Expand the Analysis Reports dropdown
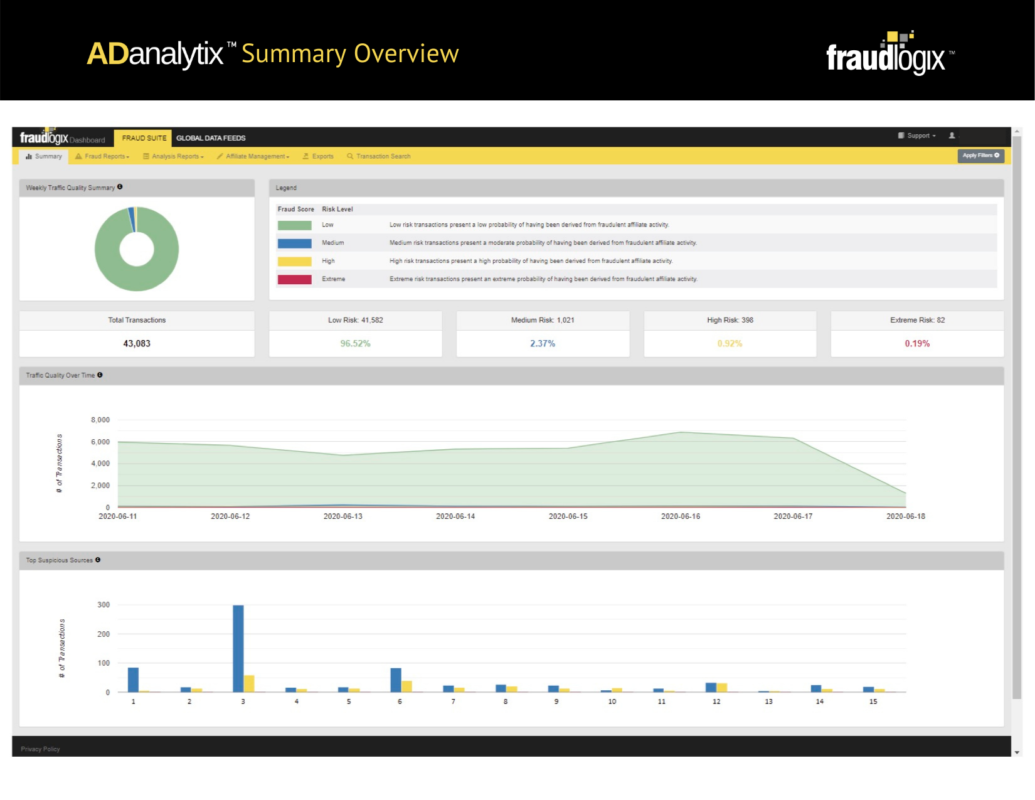Viewport: 1035px width, 800px height. tap(174, 156)
